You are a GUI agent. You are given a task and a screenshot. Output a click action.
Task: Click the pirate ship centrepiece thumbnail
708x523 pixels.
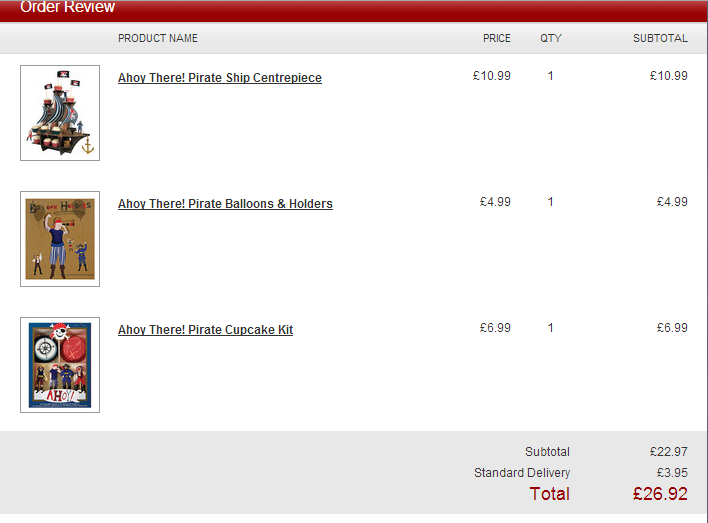click(60, 113)
